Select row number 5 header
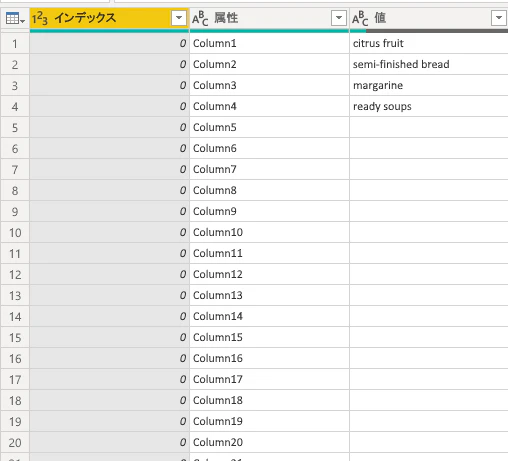 15,127
